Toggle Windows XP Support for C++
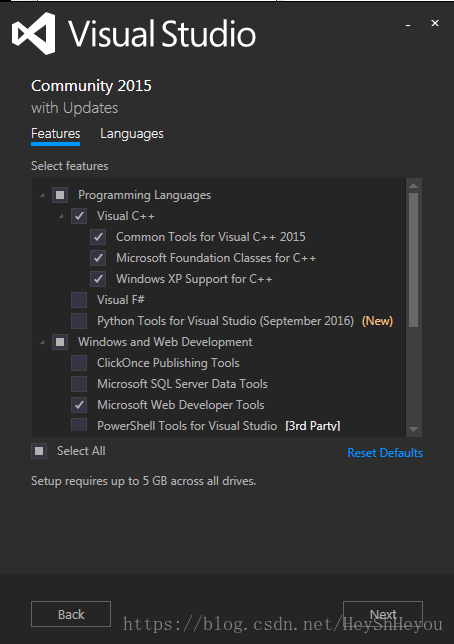Viewport: 454px width, 644px height. click(98, 279)
